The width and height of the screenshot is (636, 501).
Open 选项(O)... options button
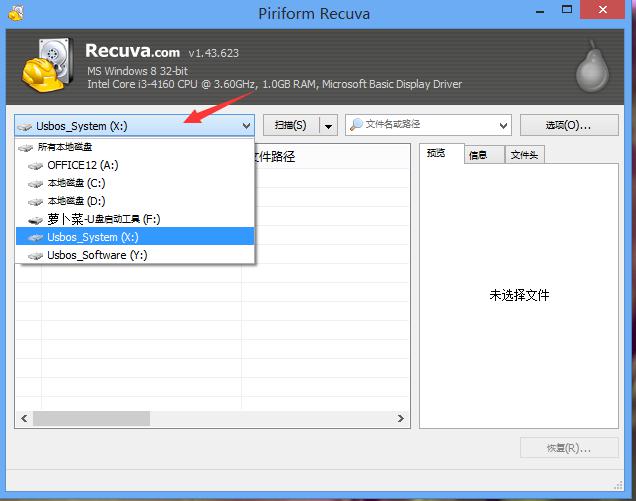coord(569,125)
